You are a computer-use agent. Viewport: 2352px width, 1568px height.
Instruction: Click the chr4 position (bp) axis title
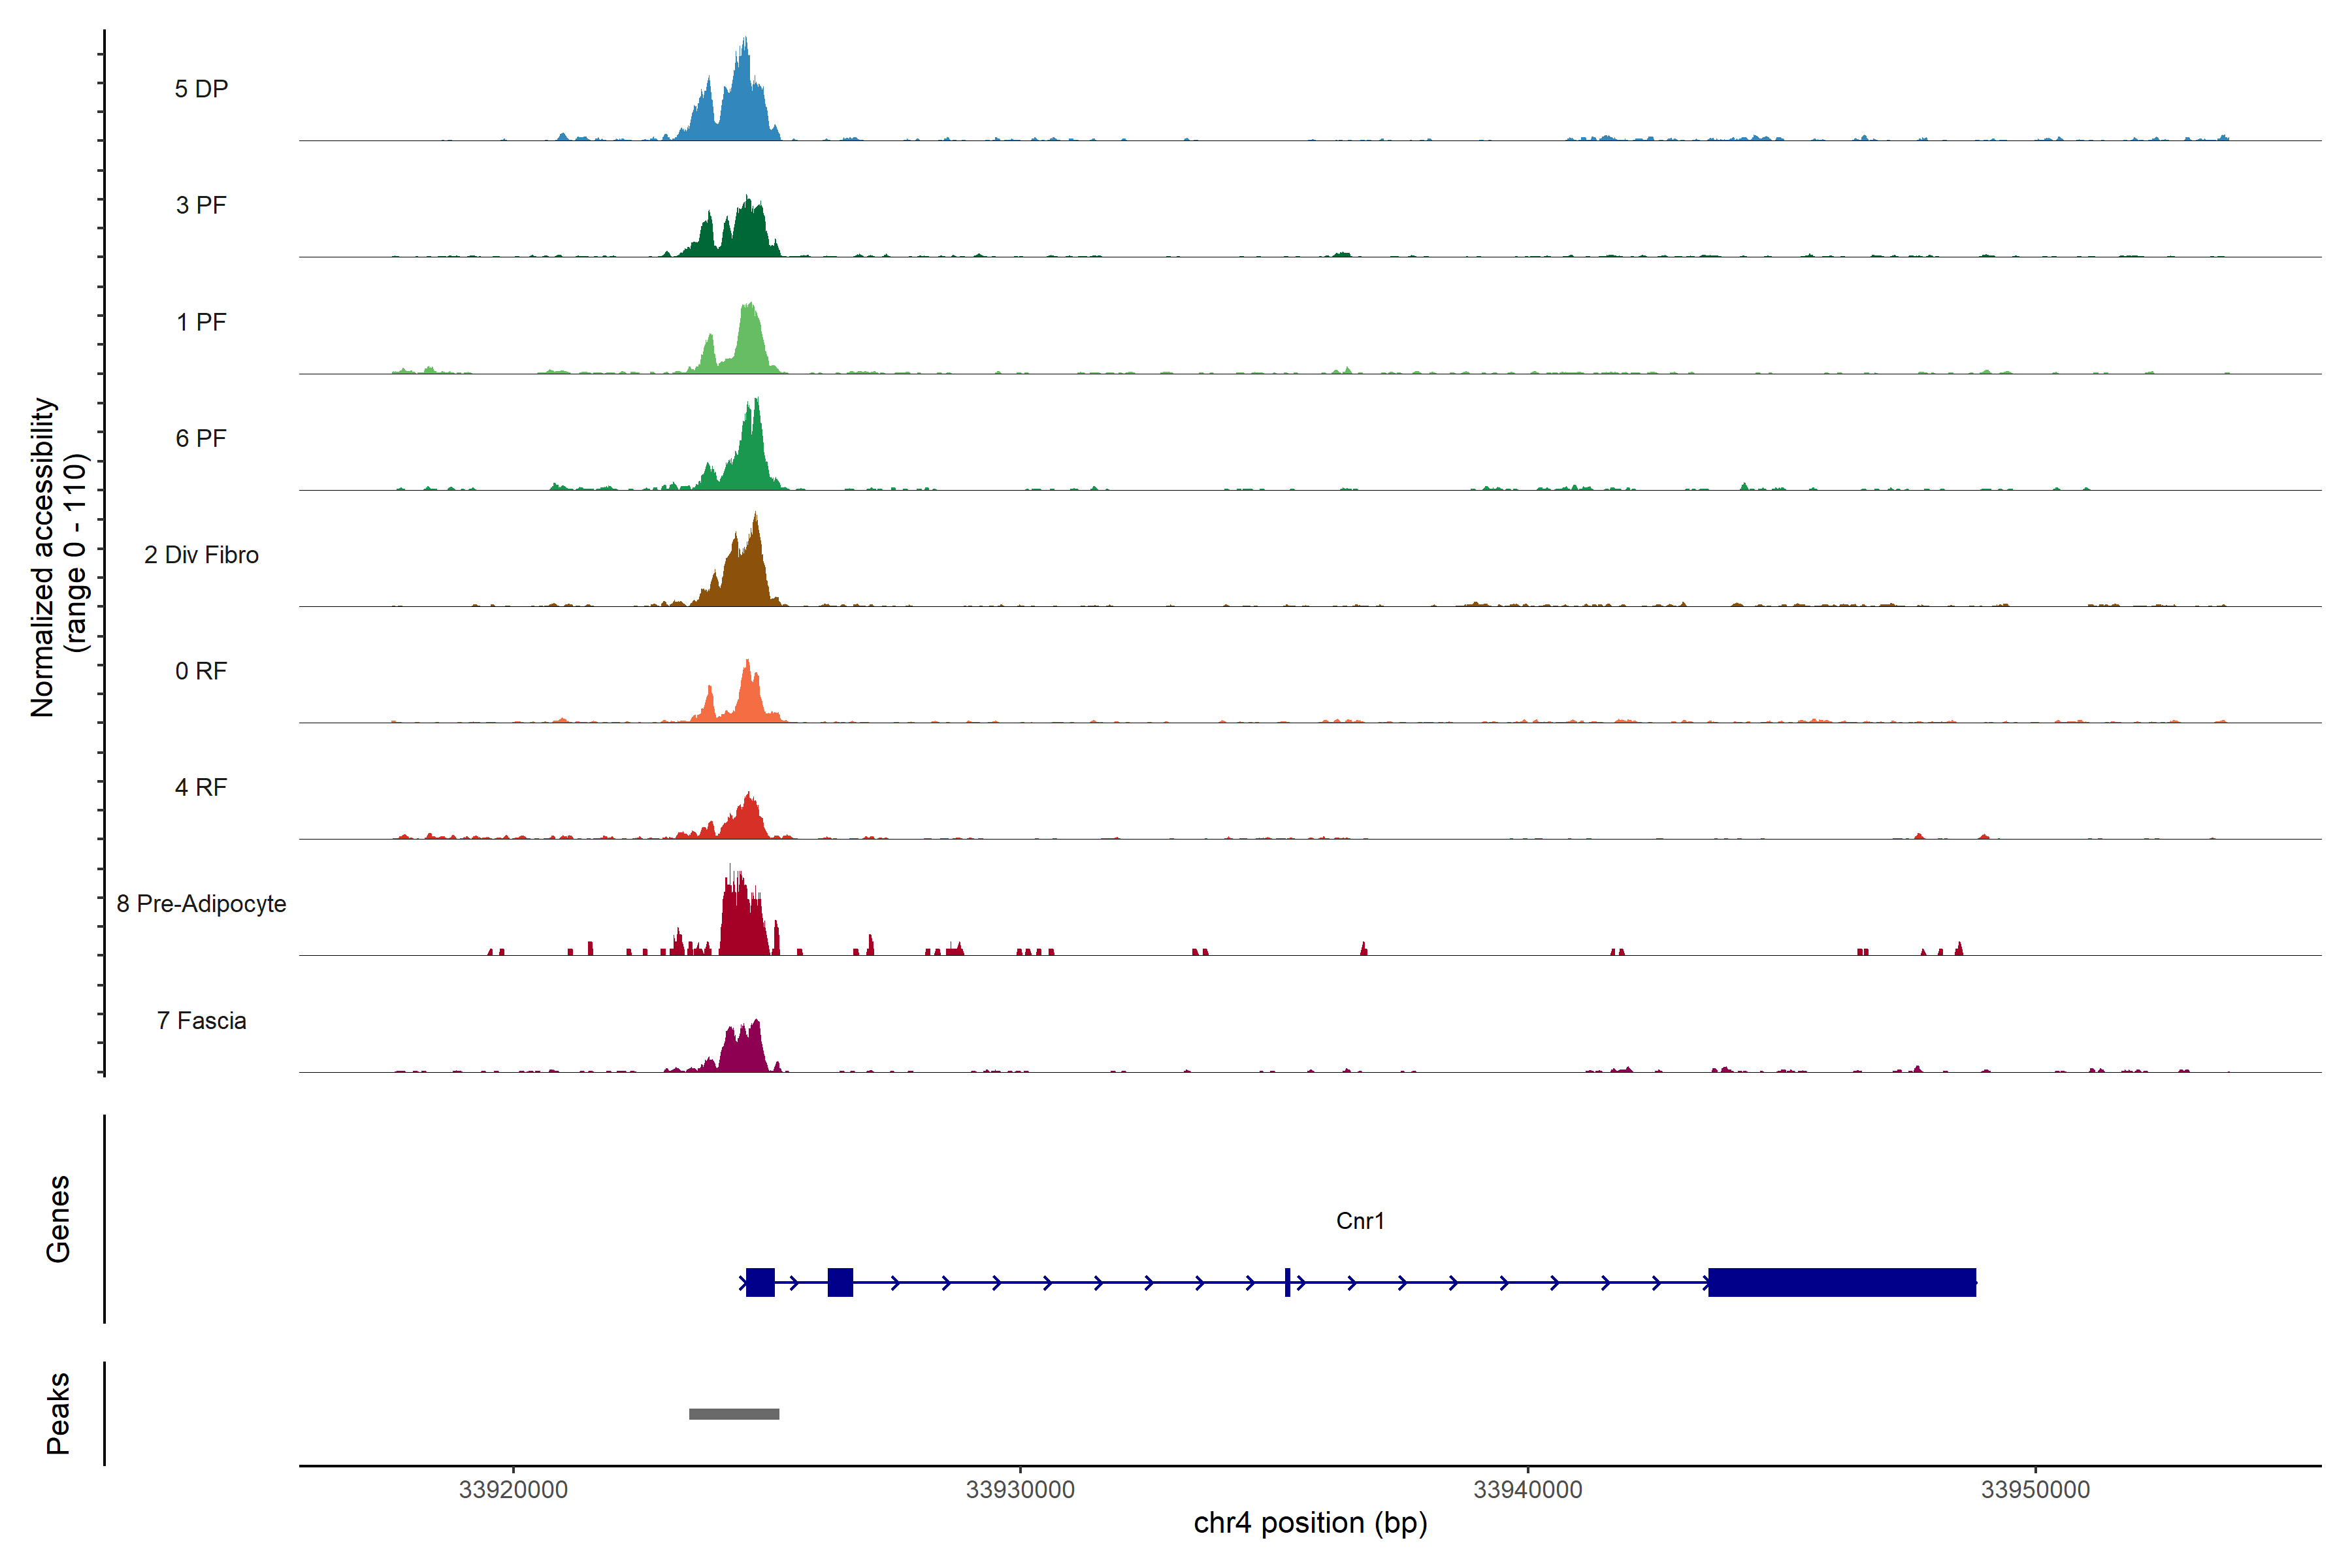click(x=1310, y=1523)
